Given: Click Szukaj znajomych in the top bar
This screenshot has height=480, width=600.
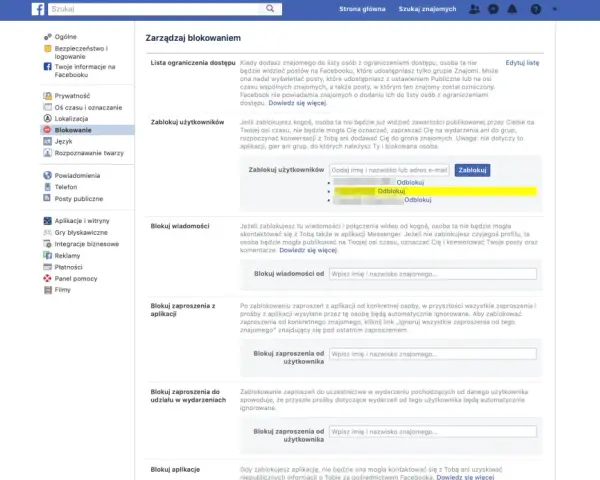Looking at the screenshot, I should click(427, 9).
